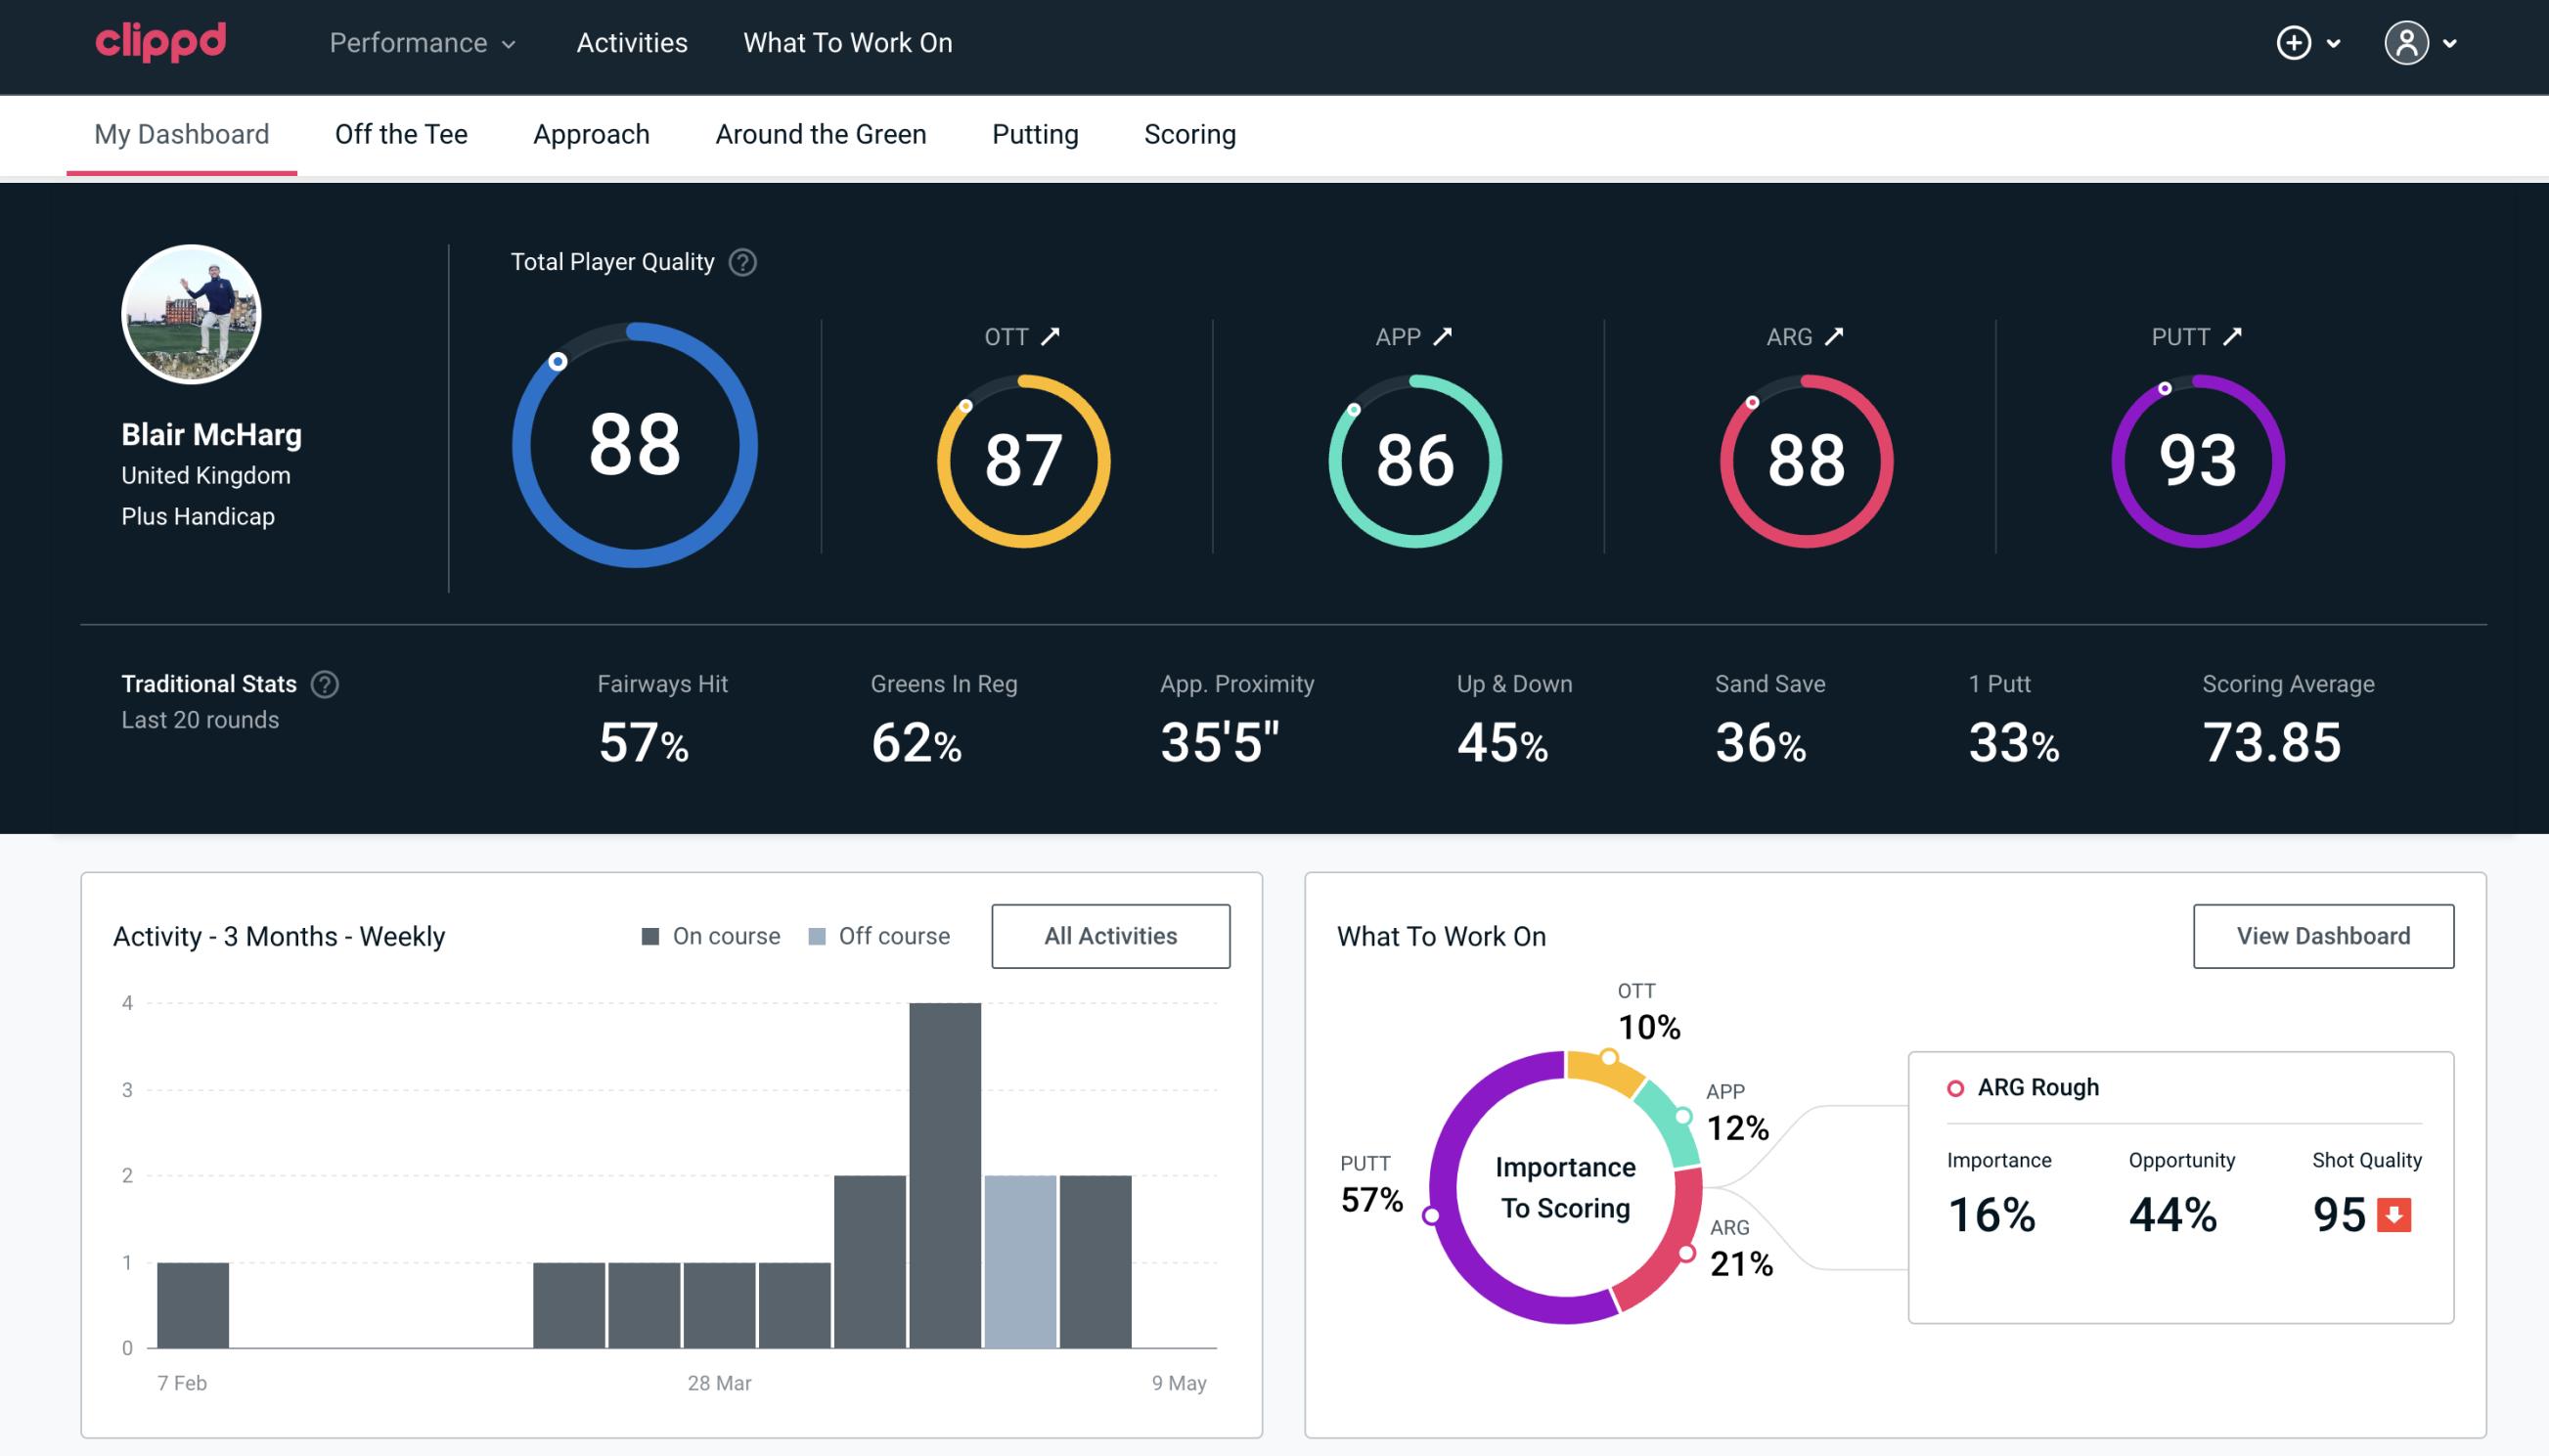Expand the ARG Rough shot quality detail

coord(2394,1211)
